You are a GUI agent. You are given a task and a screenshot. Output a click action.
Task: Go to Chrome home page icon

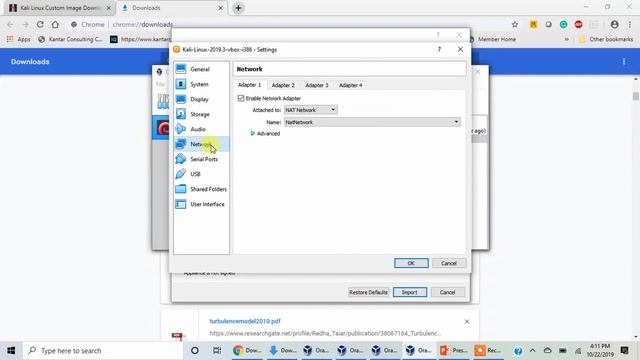click(x=55, y=24)
